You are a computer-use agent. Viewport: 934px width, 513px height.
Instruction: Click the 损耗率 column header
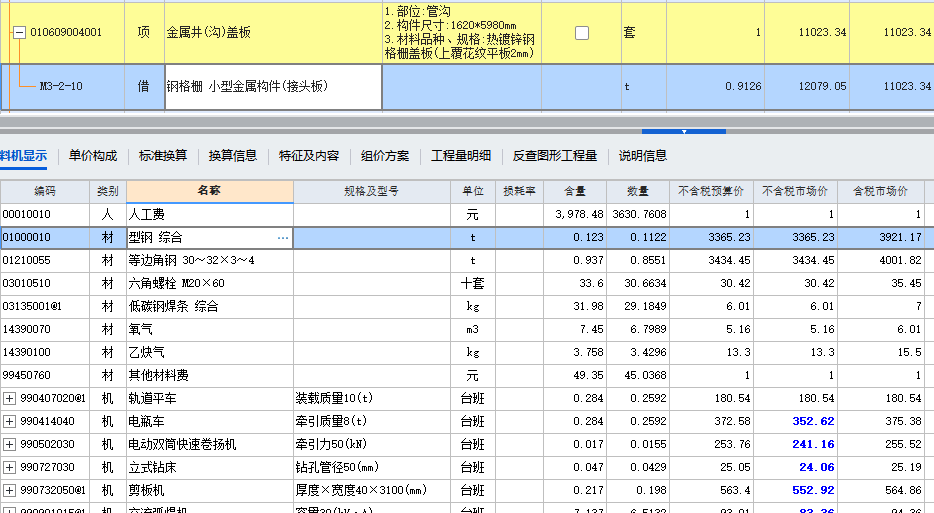(x=519, y=191)
